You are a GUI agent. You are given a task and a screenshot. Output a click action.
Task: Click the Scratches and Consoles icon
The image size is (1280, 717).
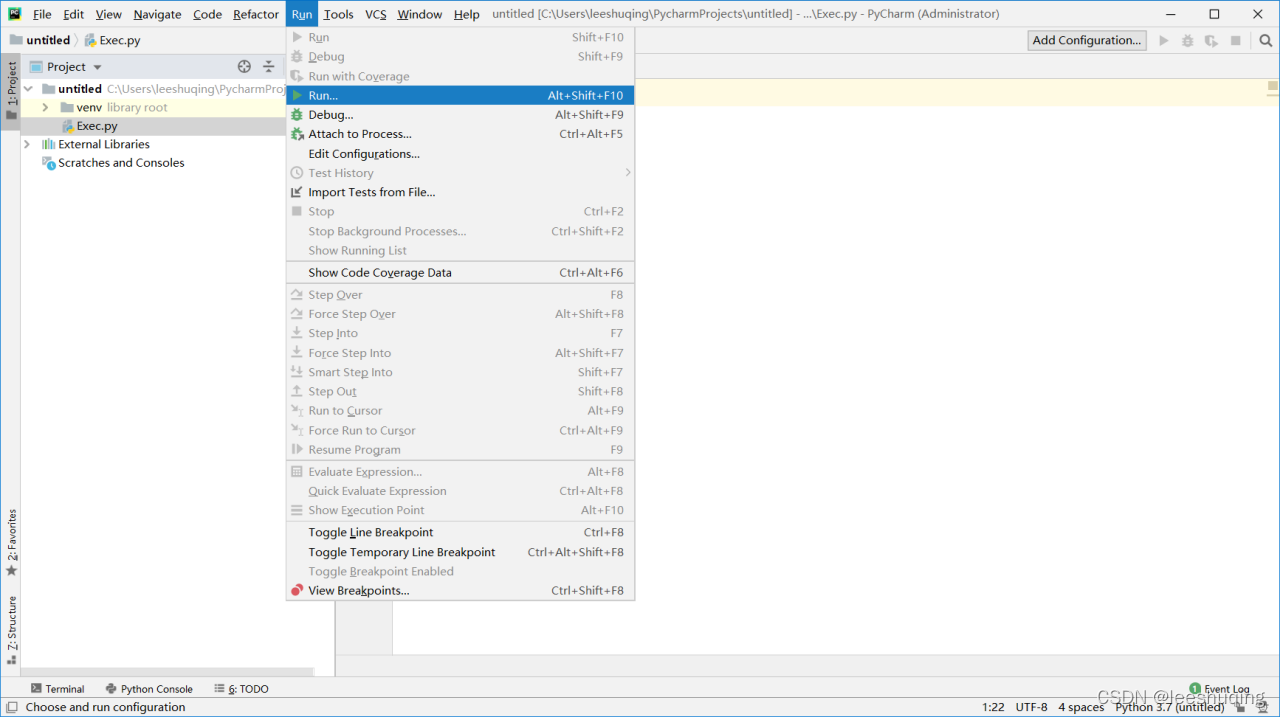48,163
